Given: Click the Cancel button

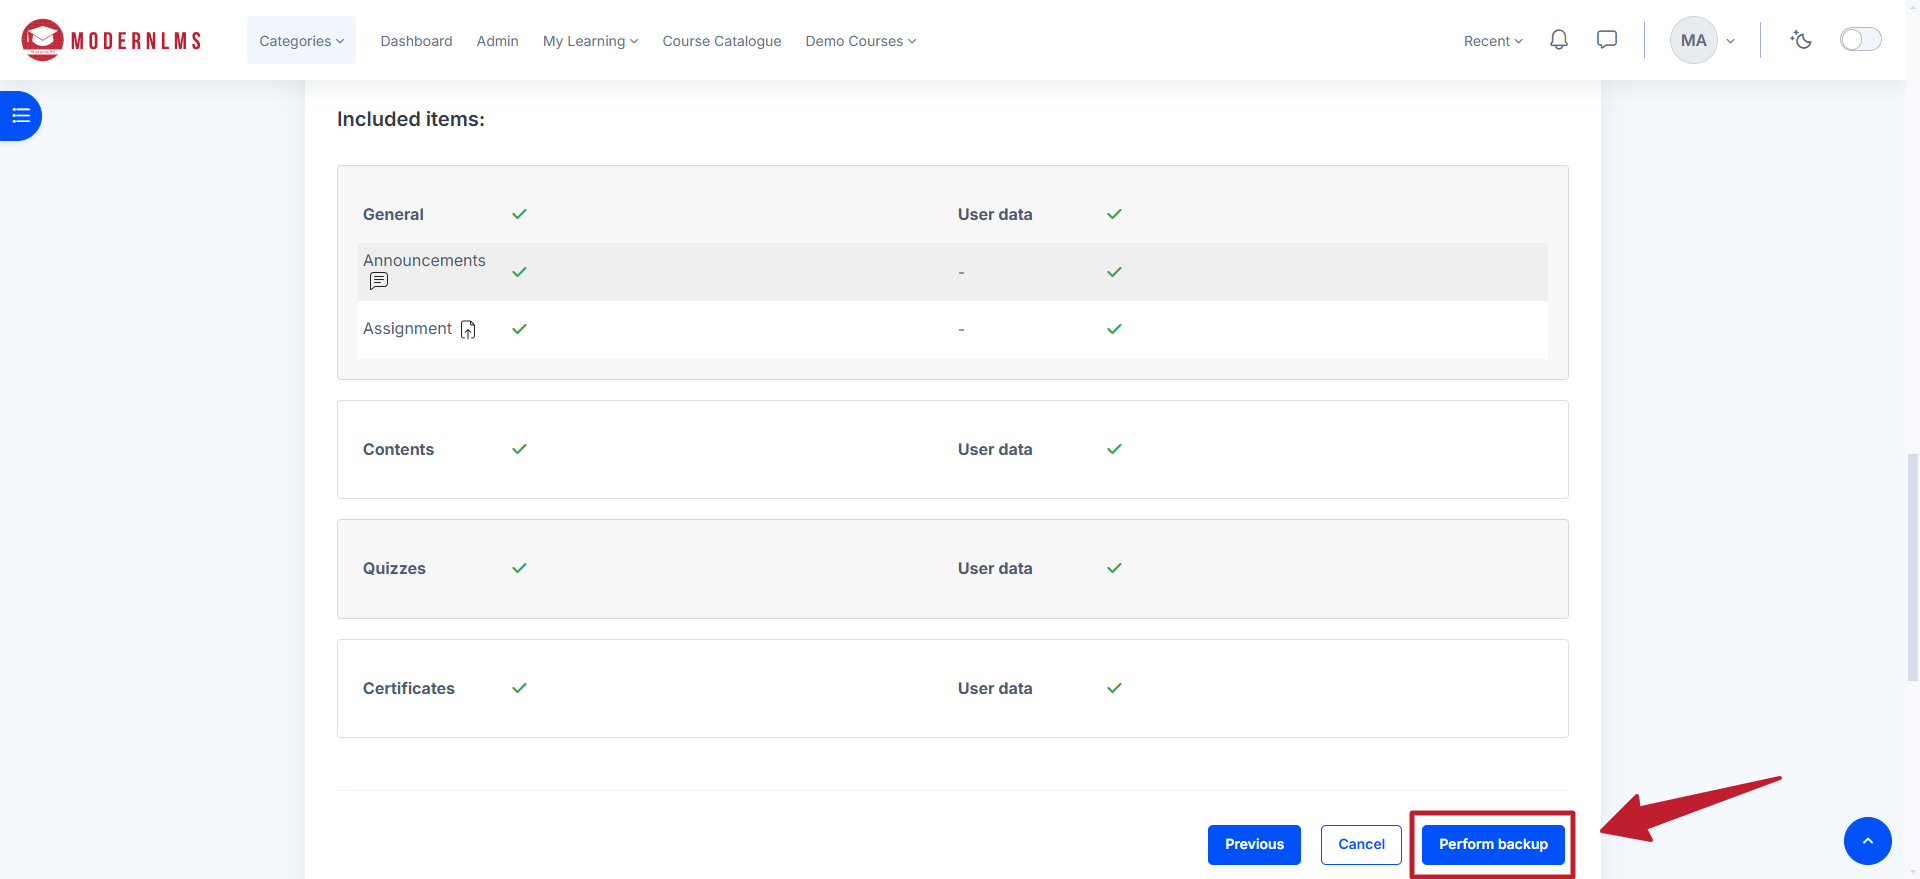Looking at the screenshot, I should click(x=1361, y=844).
